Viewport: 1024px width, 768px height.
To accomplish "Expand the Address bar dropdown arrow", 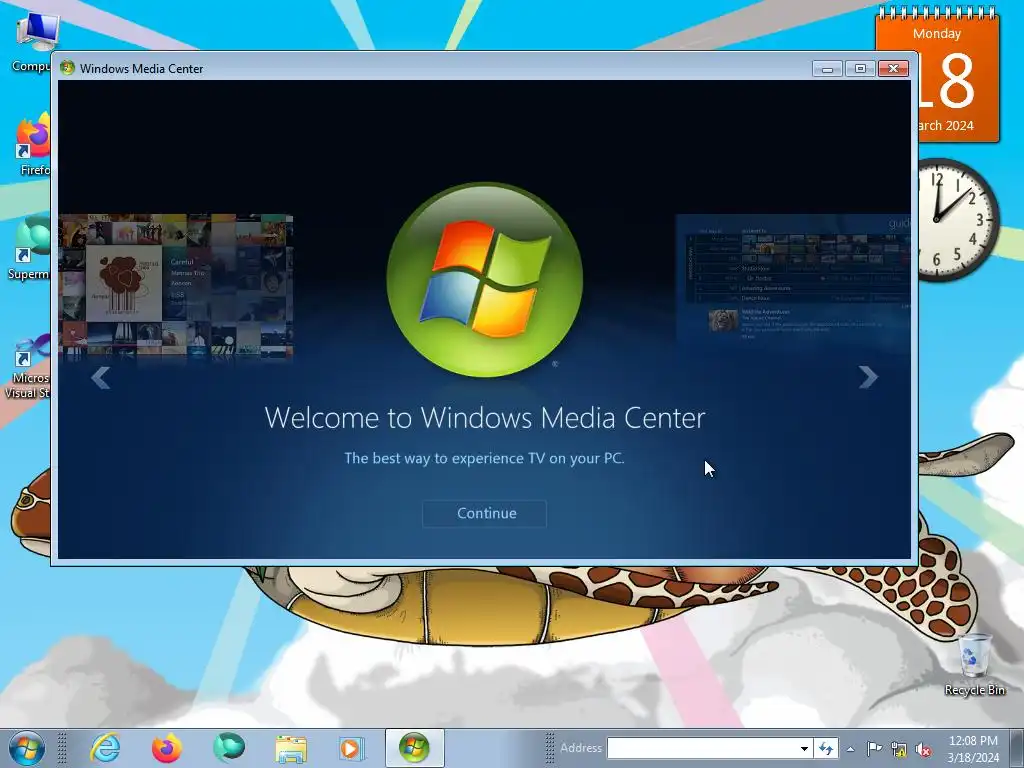I will click(805, 748).
